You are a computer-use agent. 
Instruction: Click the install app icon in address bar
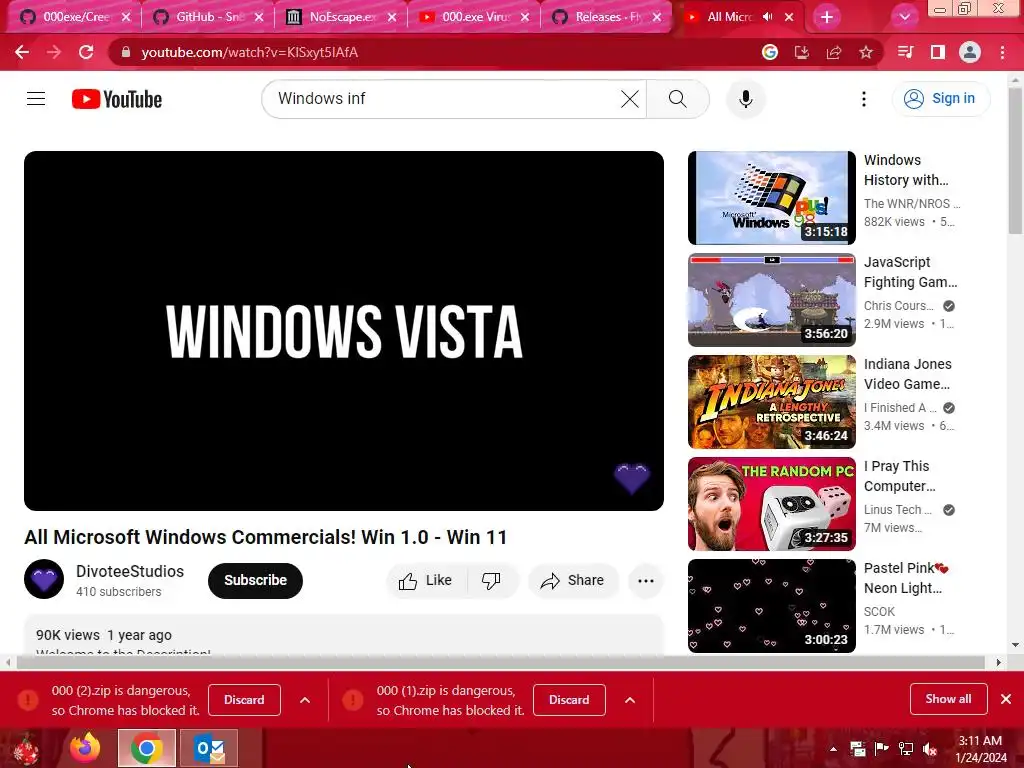[x=802, y=52]
